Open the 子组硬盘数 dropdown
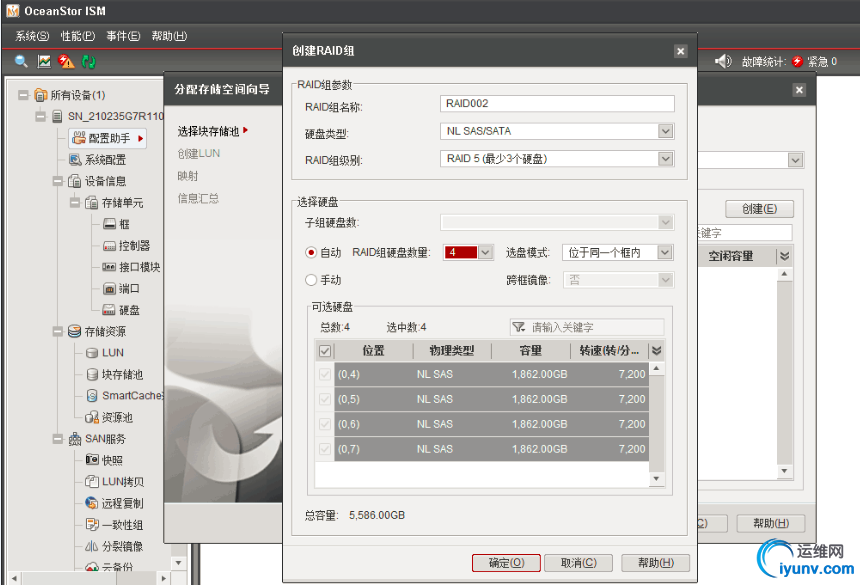The height and width of the screenshot is (585, 860). point(665,222)
